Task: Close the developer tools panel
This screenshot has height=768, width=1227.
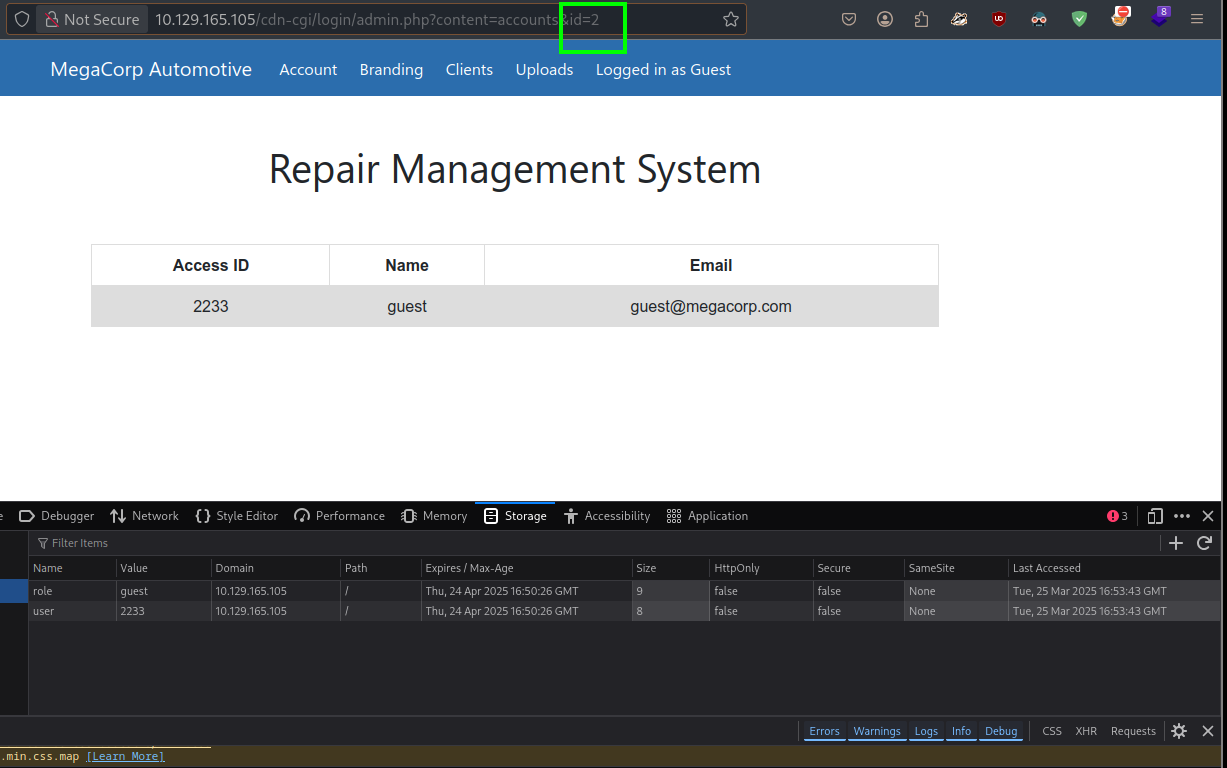Action: [x=1208, y=516]
